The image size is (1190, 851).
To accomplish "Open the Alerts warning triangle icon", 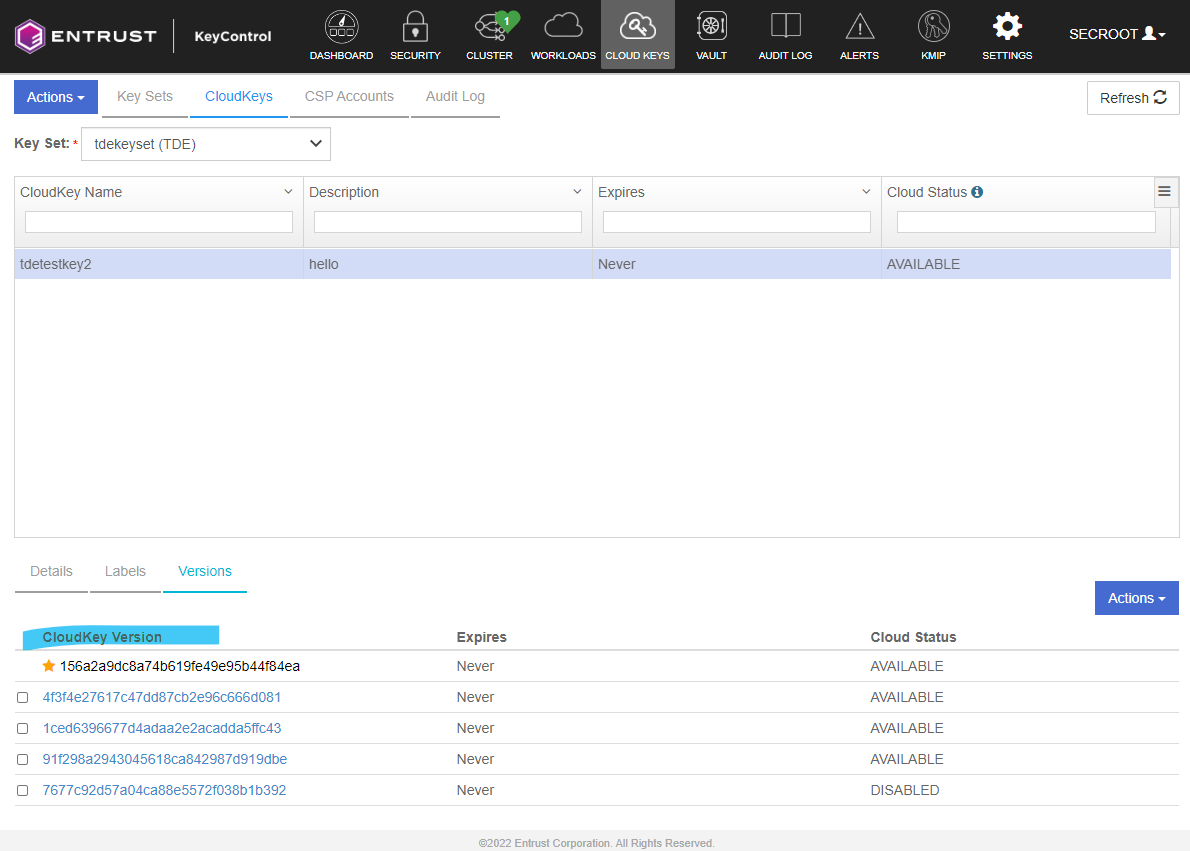I will [x=859, y=27].
